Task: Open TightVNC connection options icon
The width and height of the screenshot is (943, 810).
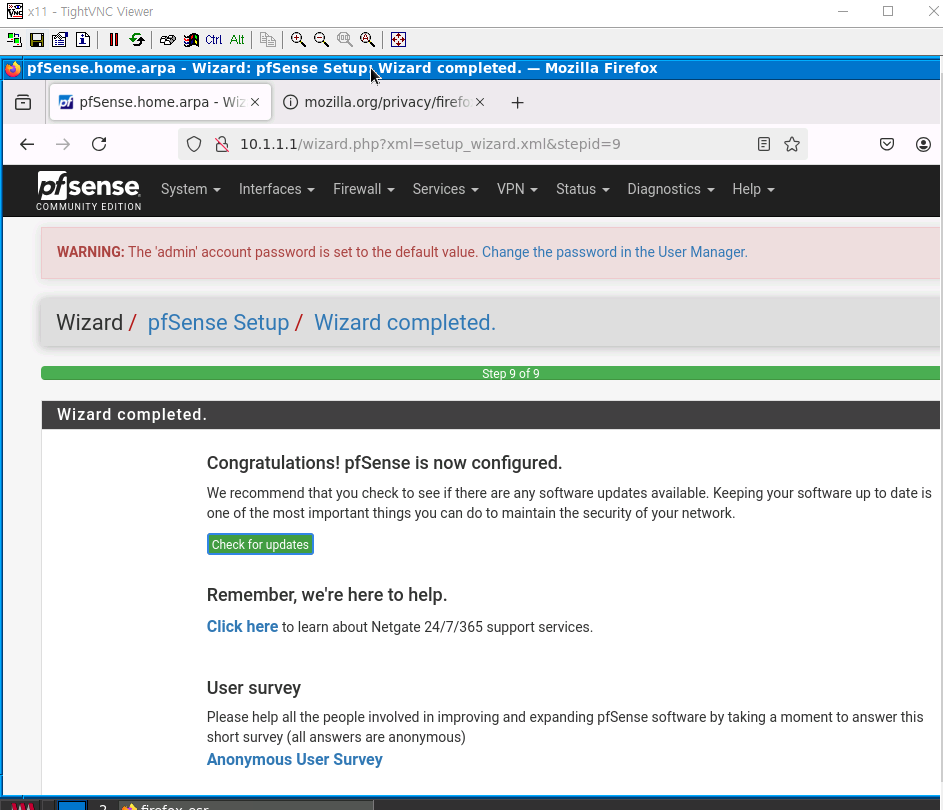Action: [60, 40]
